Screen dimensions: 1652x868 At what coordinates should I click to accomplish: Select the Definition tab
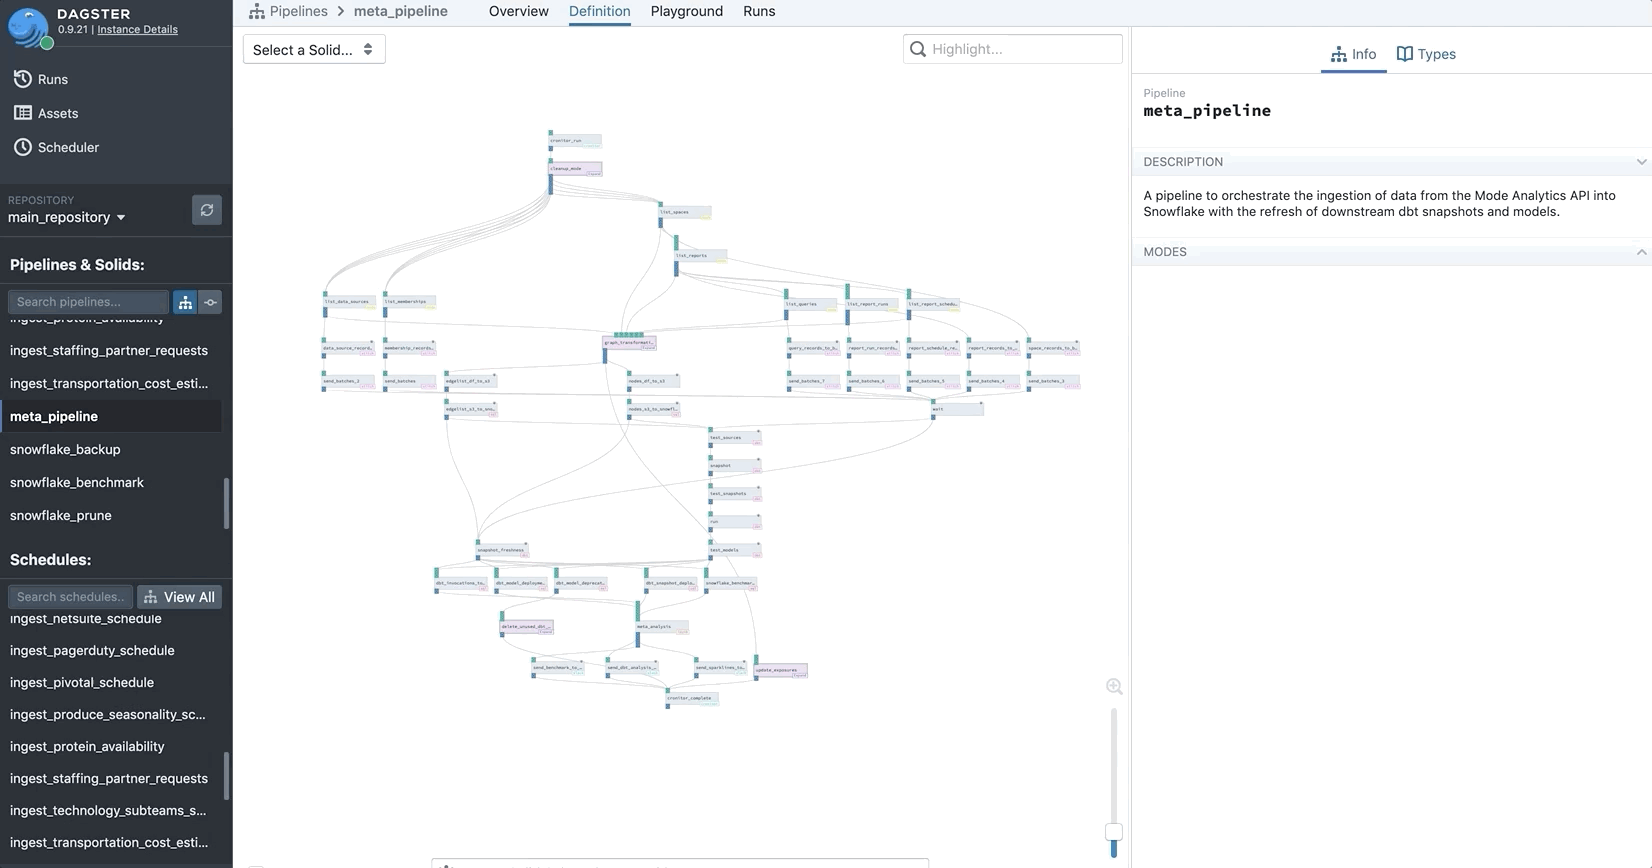tap(599, 11)
